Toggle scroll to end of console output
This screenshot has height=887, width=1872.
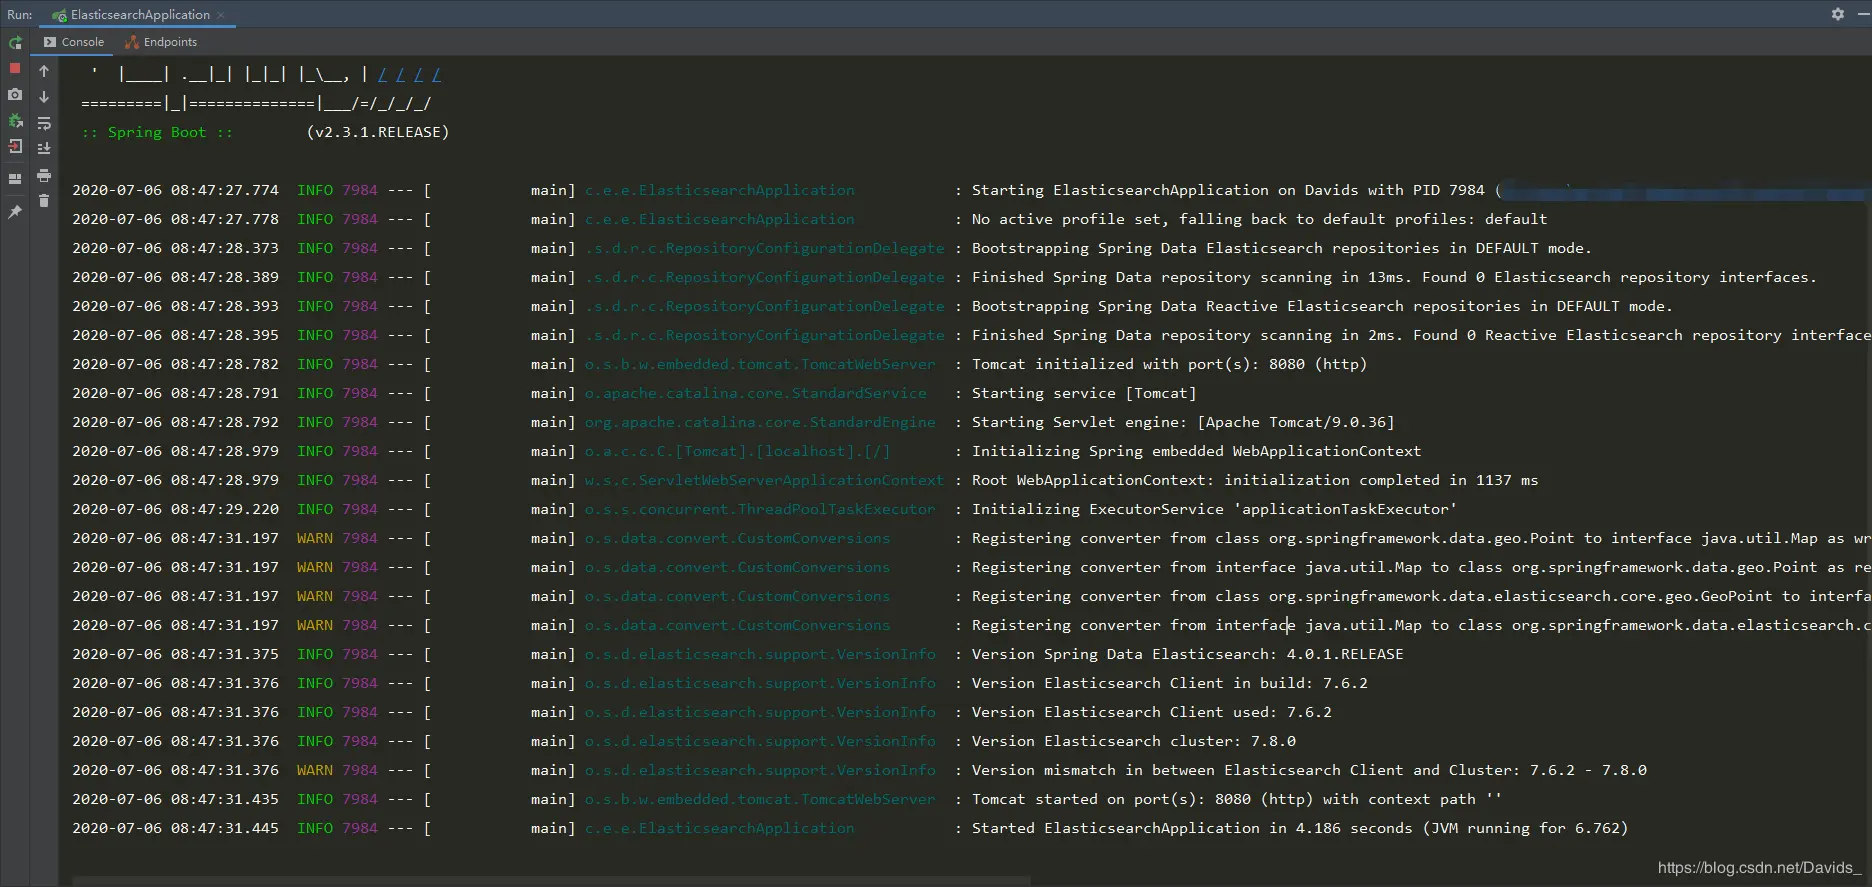(x=44, y=148)
